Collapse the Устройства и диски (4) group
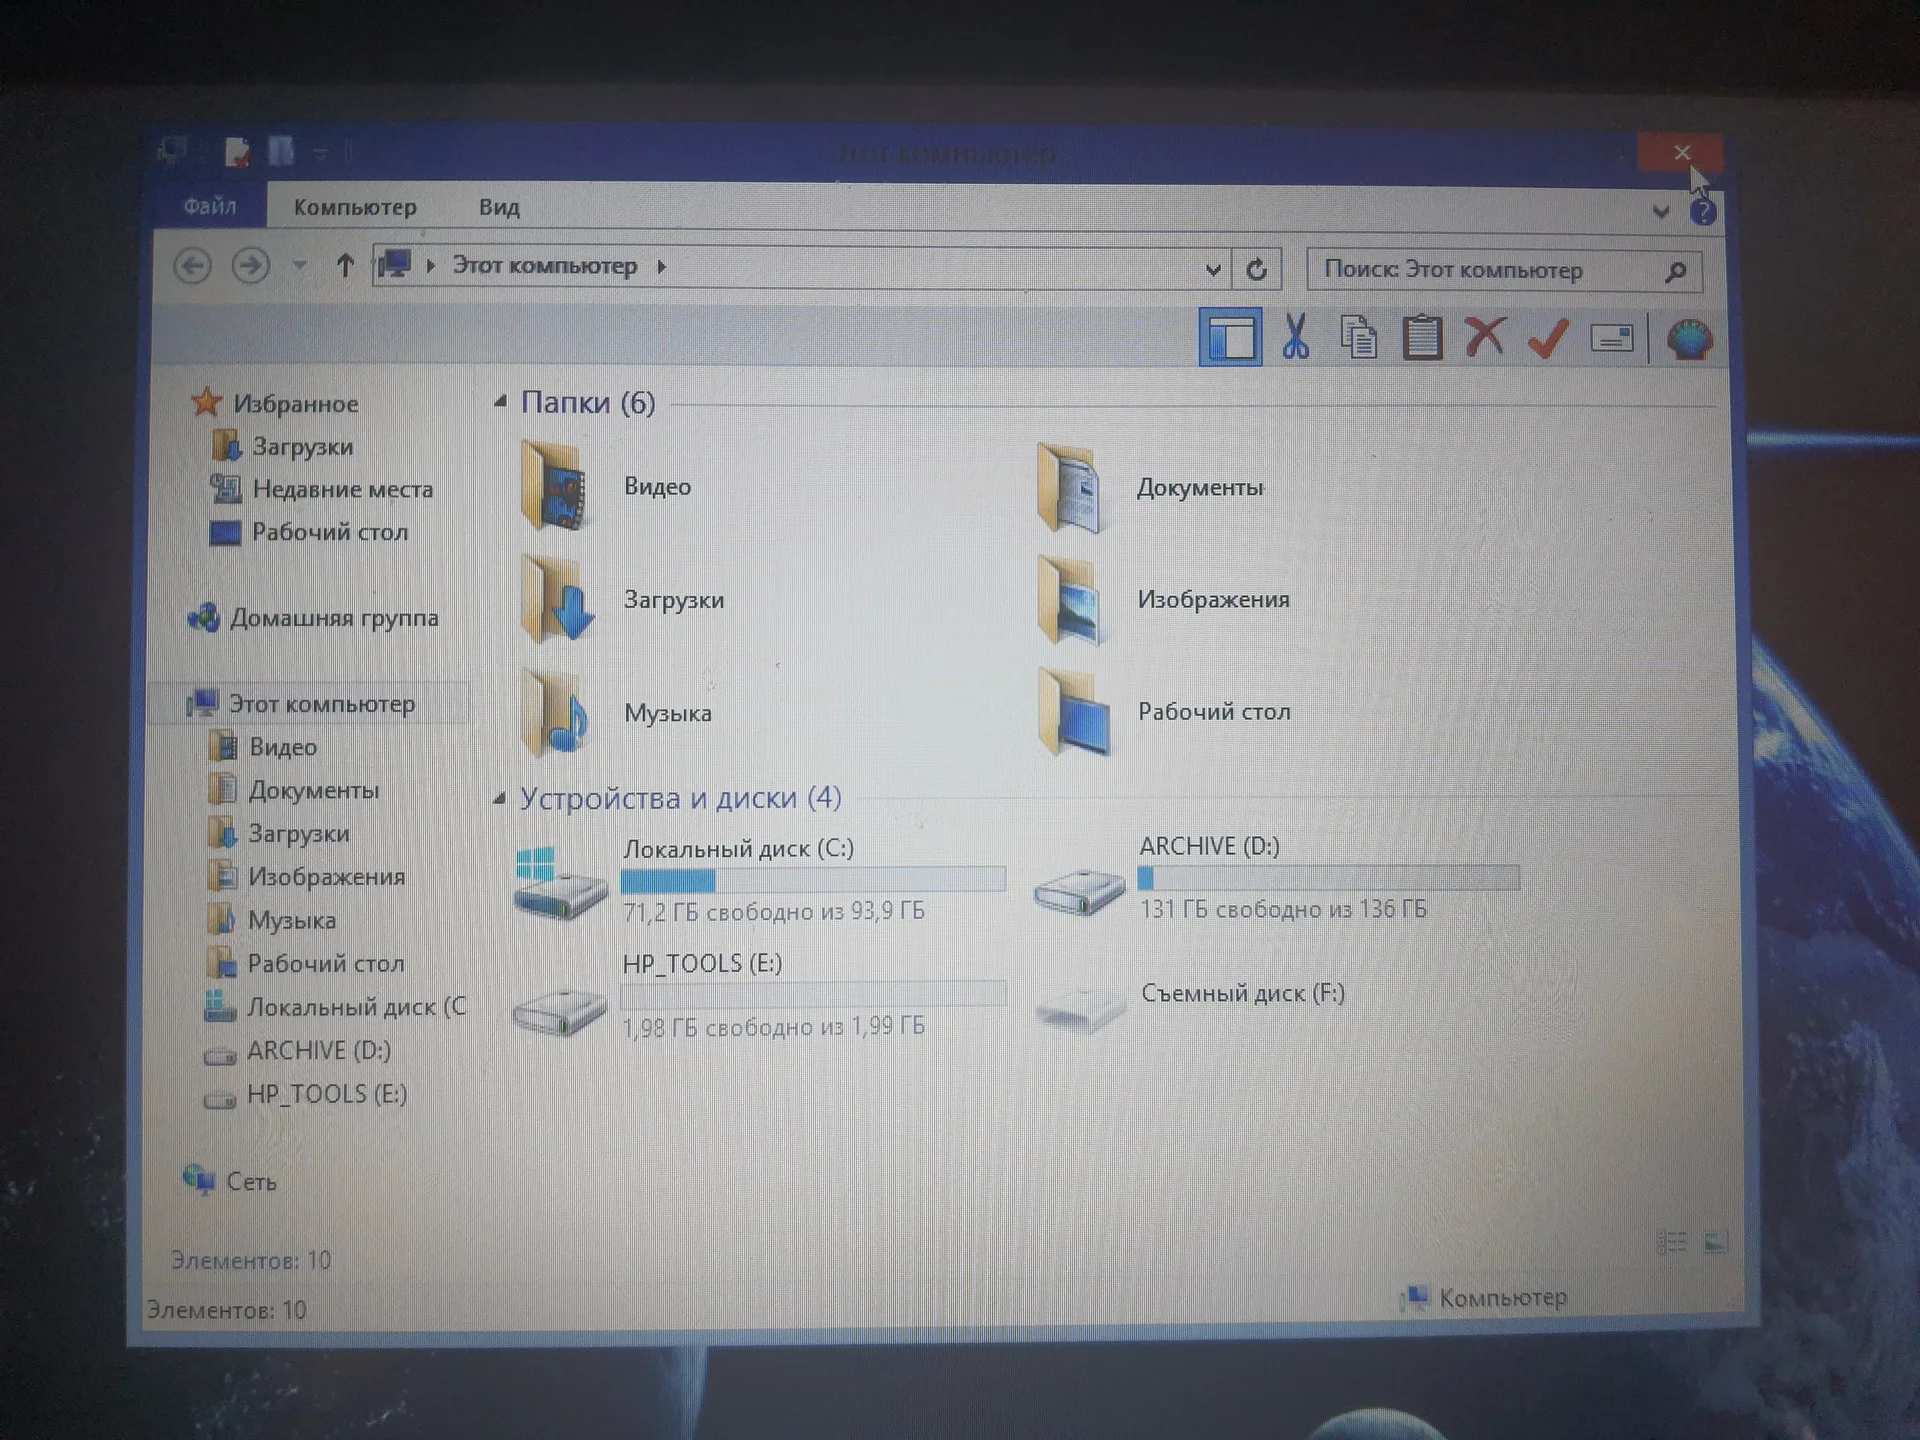Image resolution: width=1920 pixels, height=1440 pixels. tap(499, 798)
